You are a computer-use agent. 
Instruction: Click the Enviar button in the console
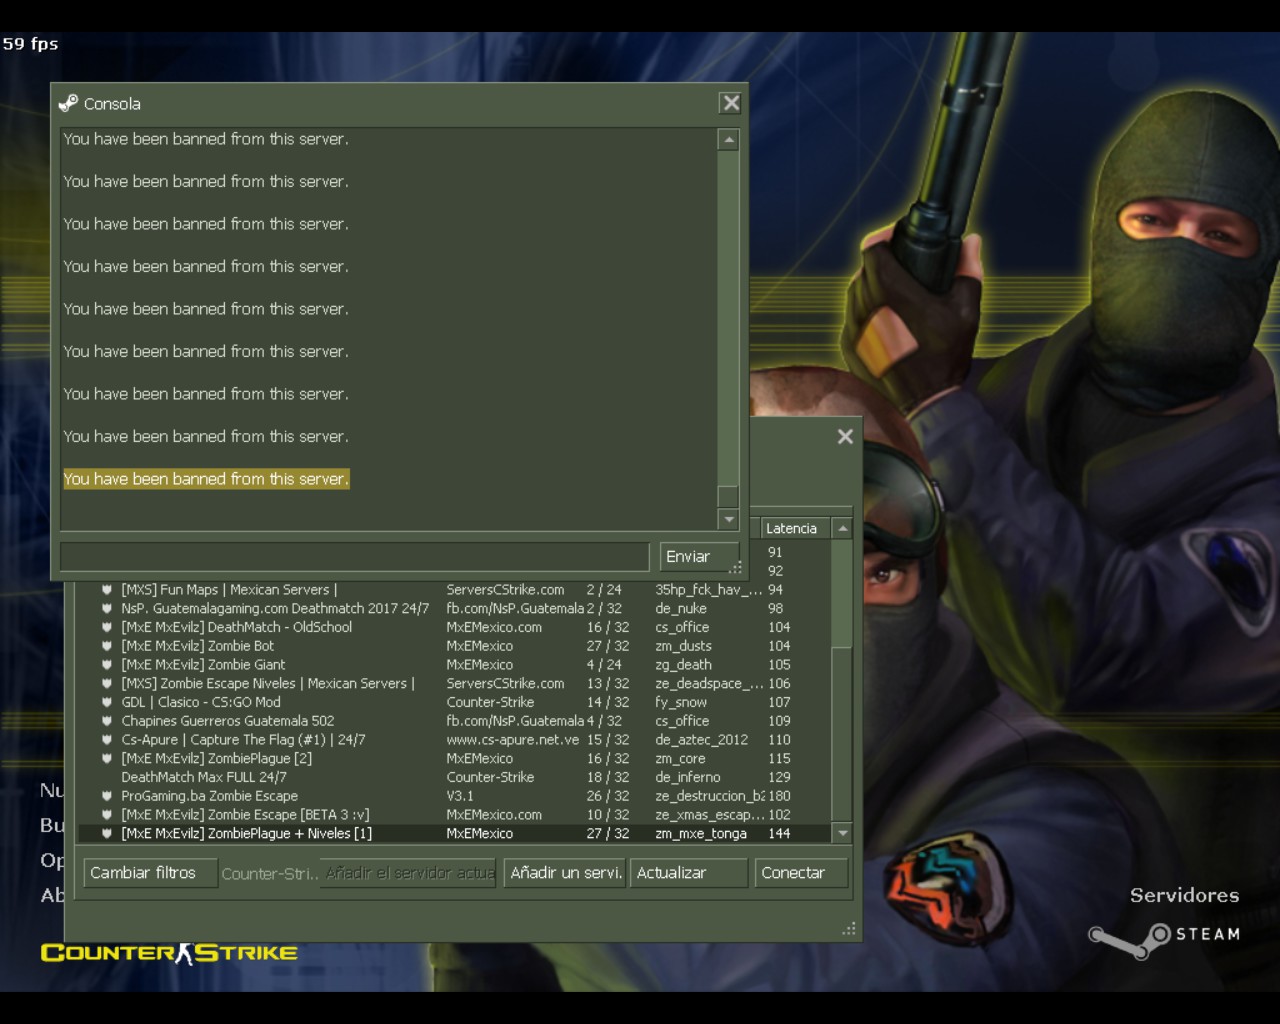point(699,557)
